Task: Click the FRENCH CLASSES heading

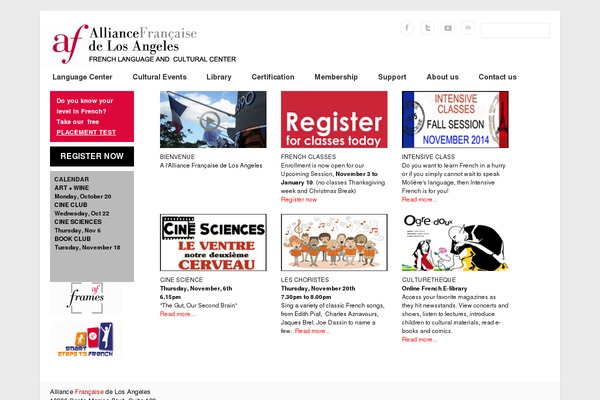Action: [x=308, y=157]
